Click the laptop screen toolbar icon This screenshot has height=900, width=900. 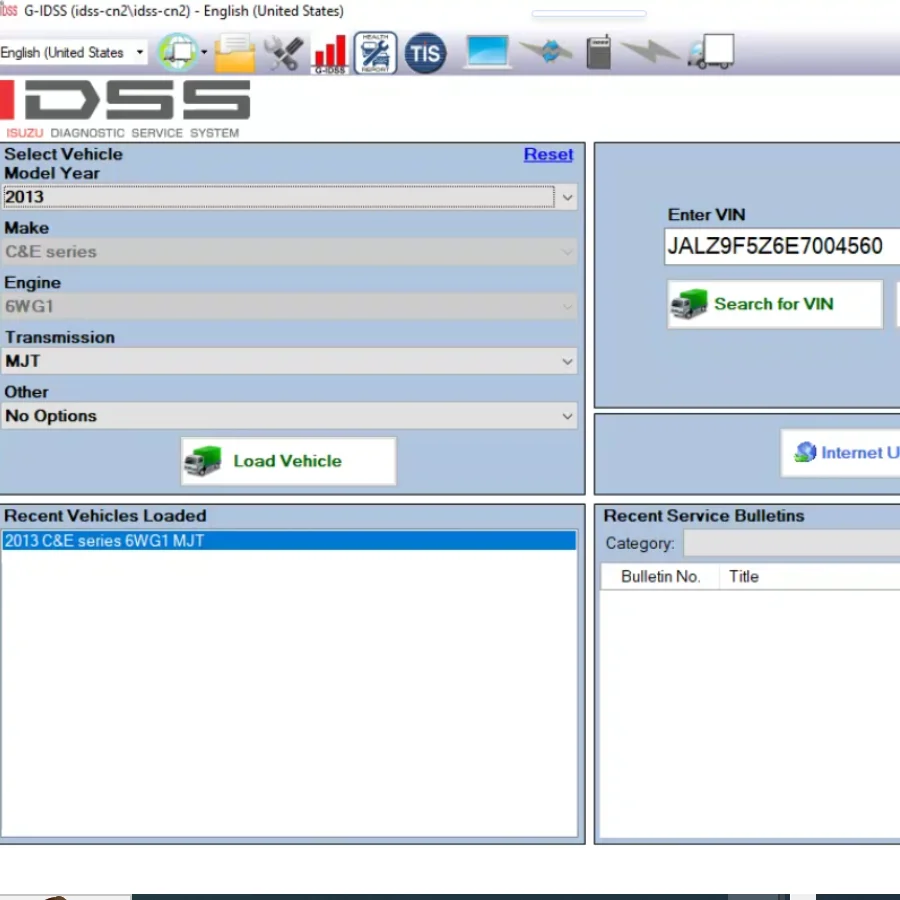pos(487,52)
